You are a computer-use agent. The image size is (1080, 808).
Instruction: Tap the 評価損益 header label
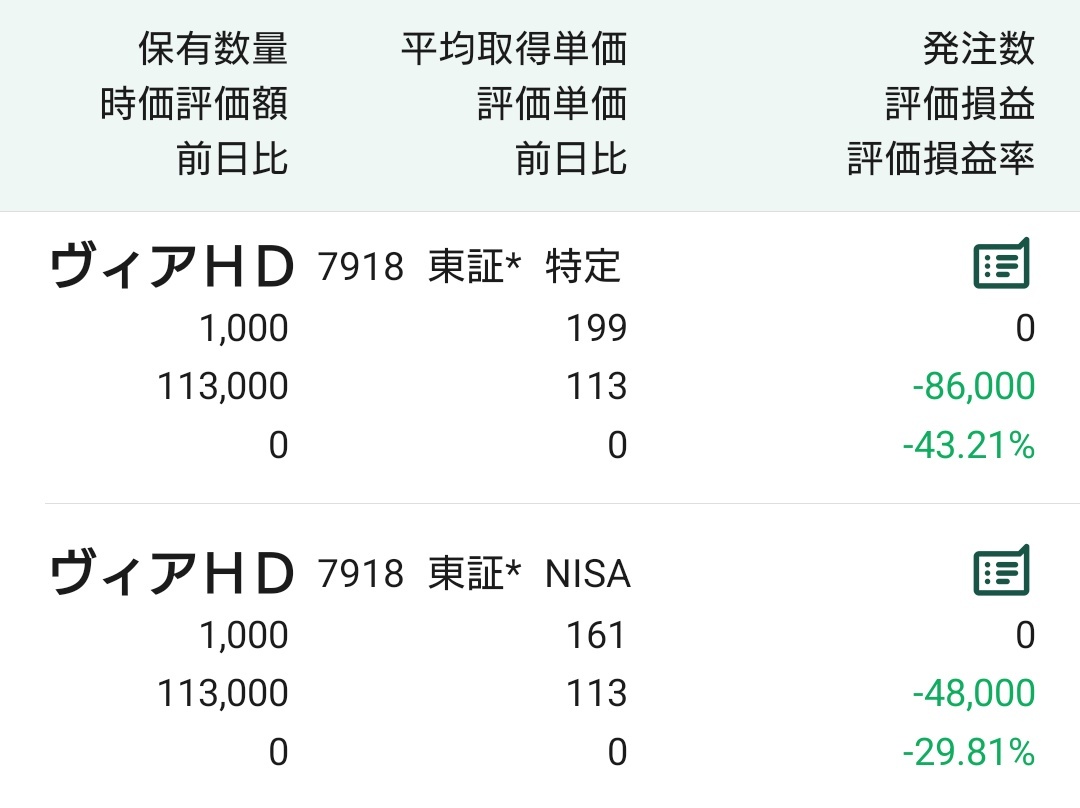coord(960,104)
